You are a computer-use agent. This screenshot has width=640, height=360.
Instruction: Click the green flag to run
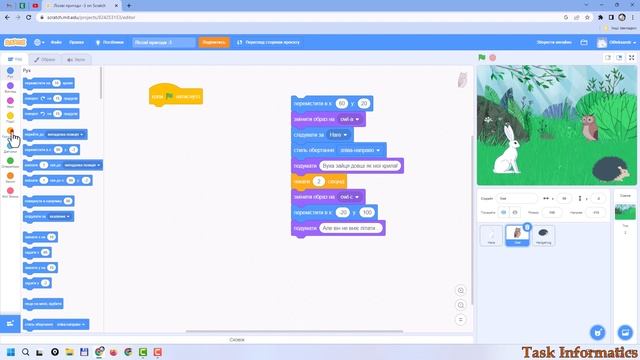coord(482,58)
